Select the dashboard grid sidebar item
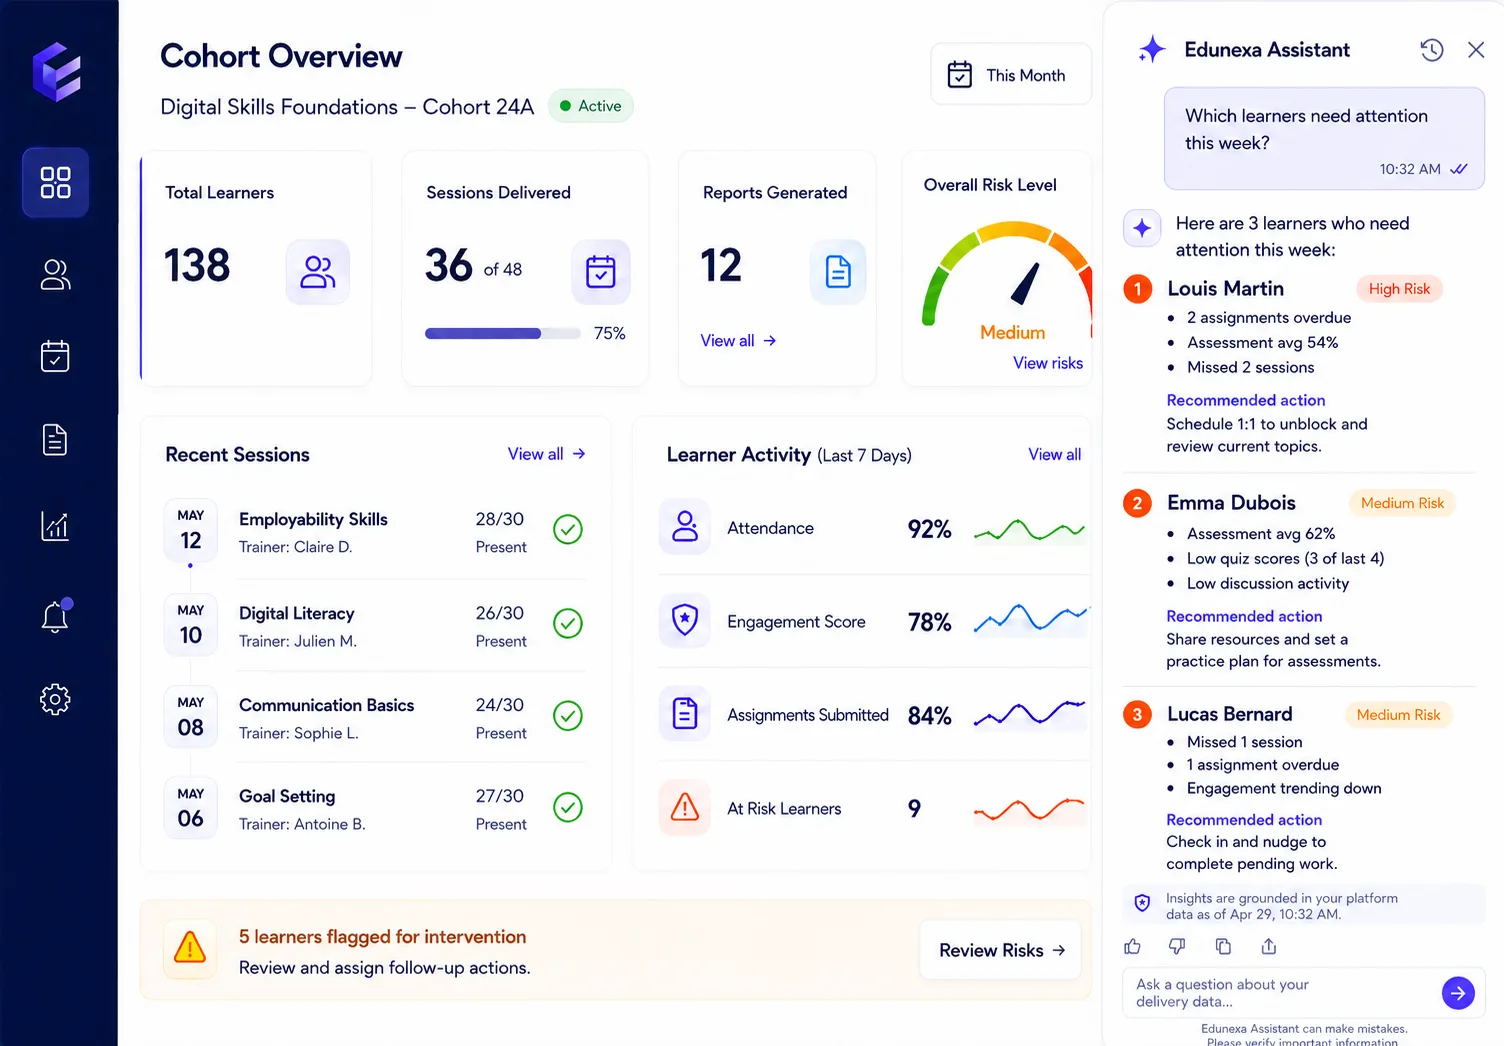Image resolution: width=1504 pixels, height=1046 pixels. [55, 182]
